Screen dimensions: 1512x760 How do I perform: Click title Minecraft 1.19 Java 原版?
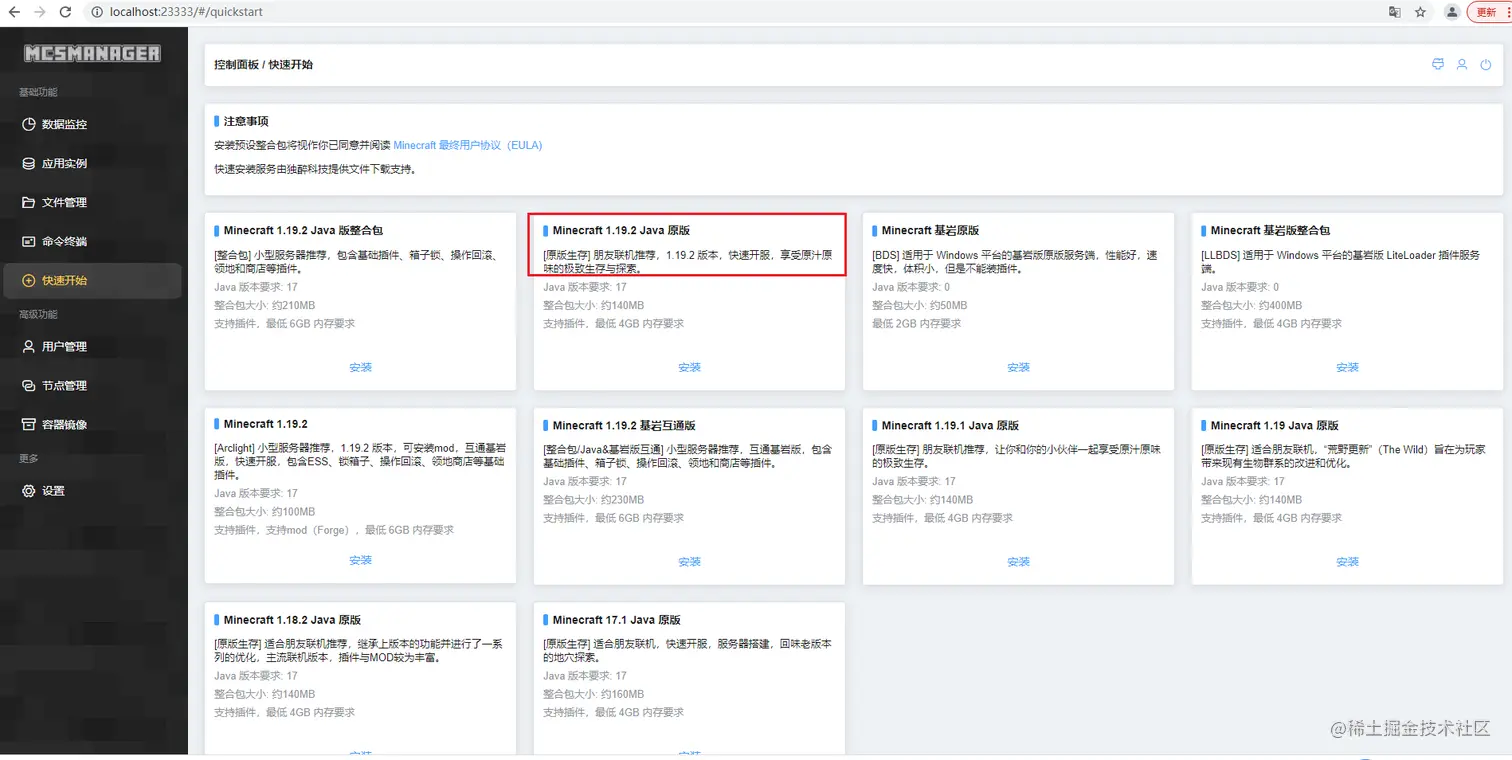pyautogui.click(x=1274, y=425)
